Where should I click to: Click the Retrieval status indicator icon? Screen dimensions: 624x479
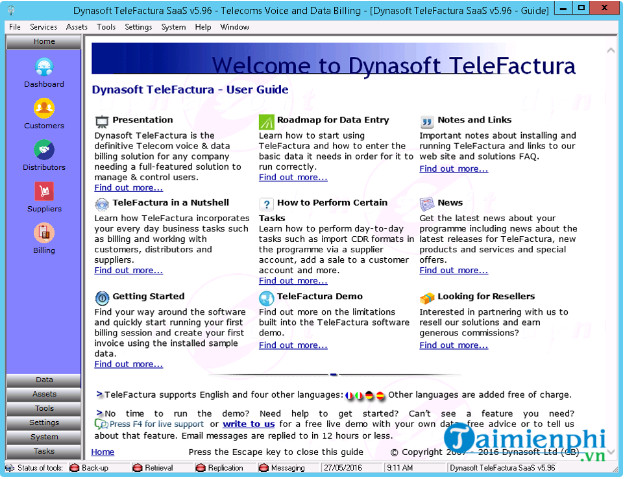(x=137, y=468)
